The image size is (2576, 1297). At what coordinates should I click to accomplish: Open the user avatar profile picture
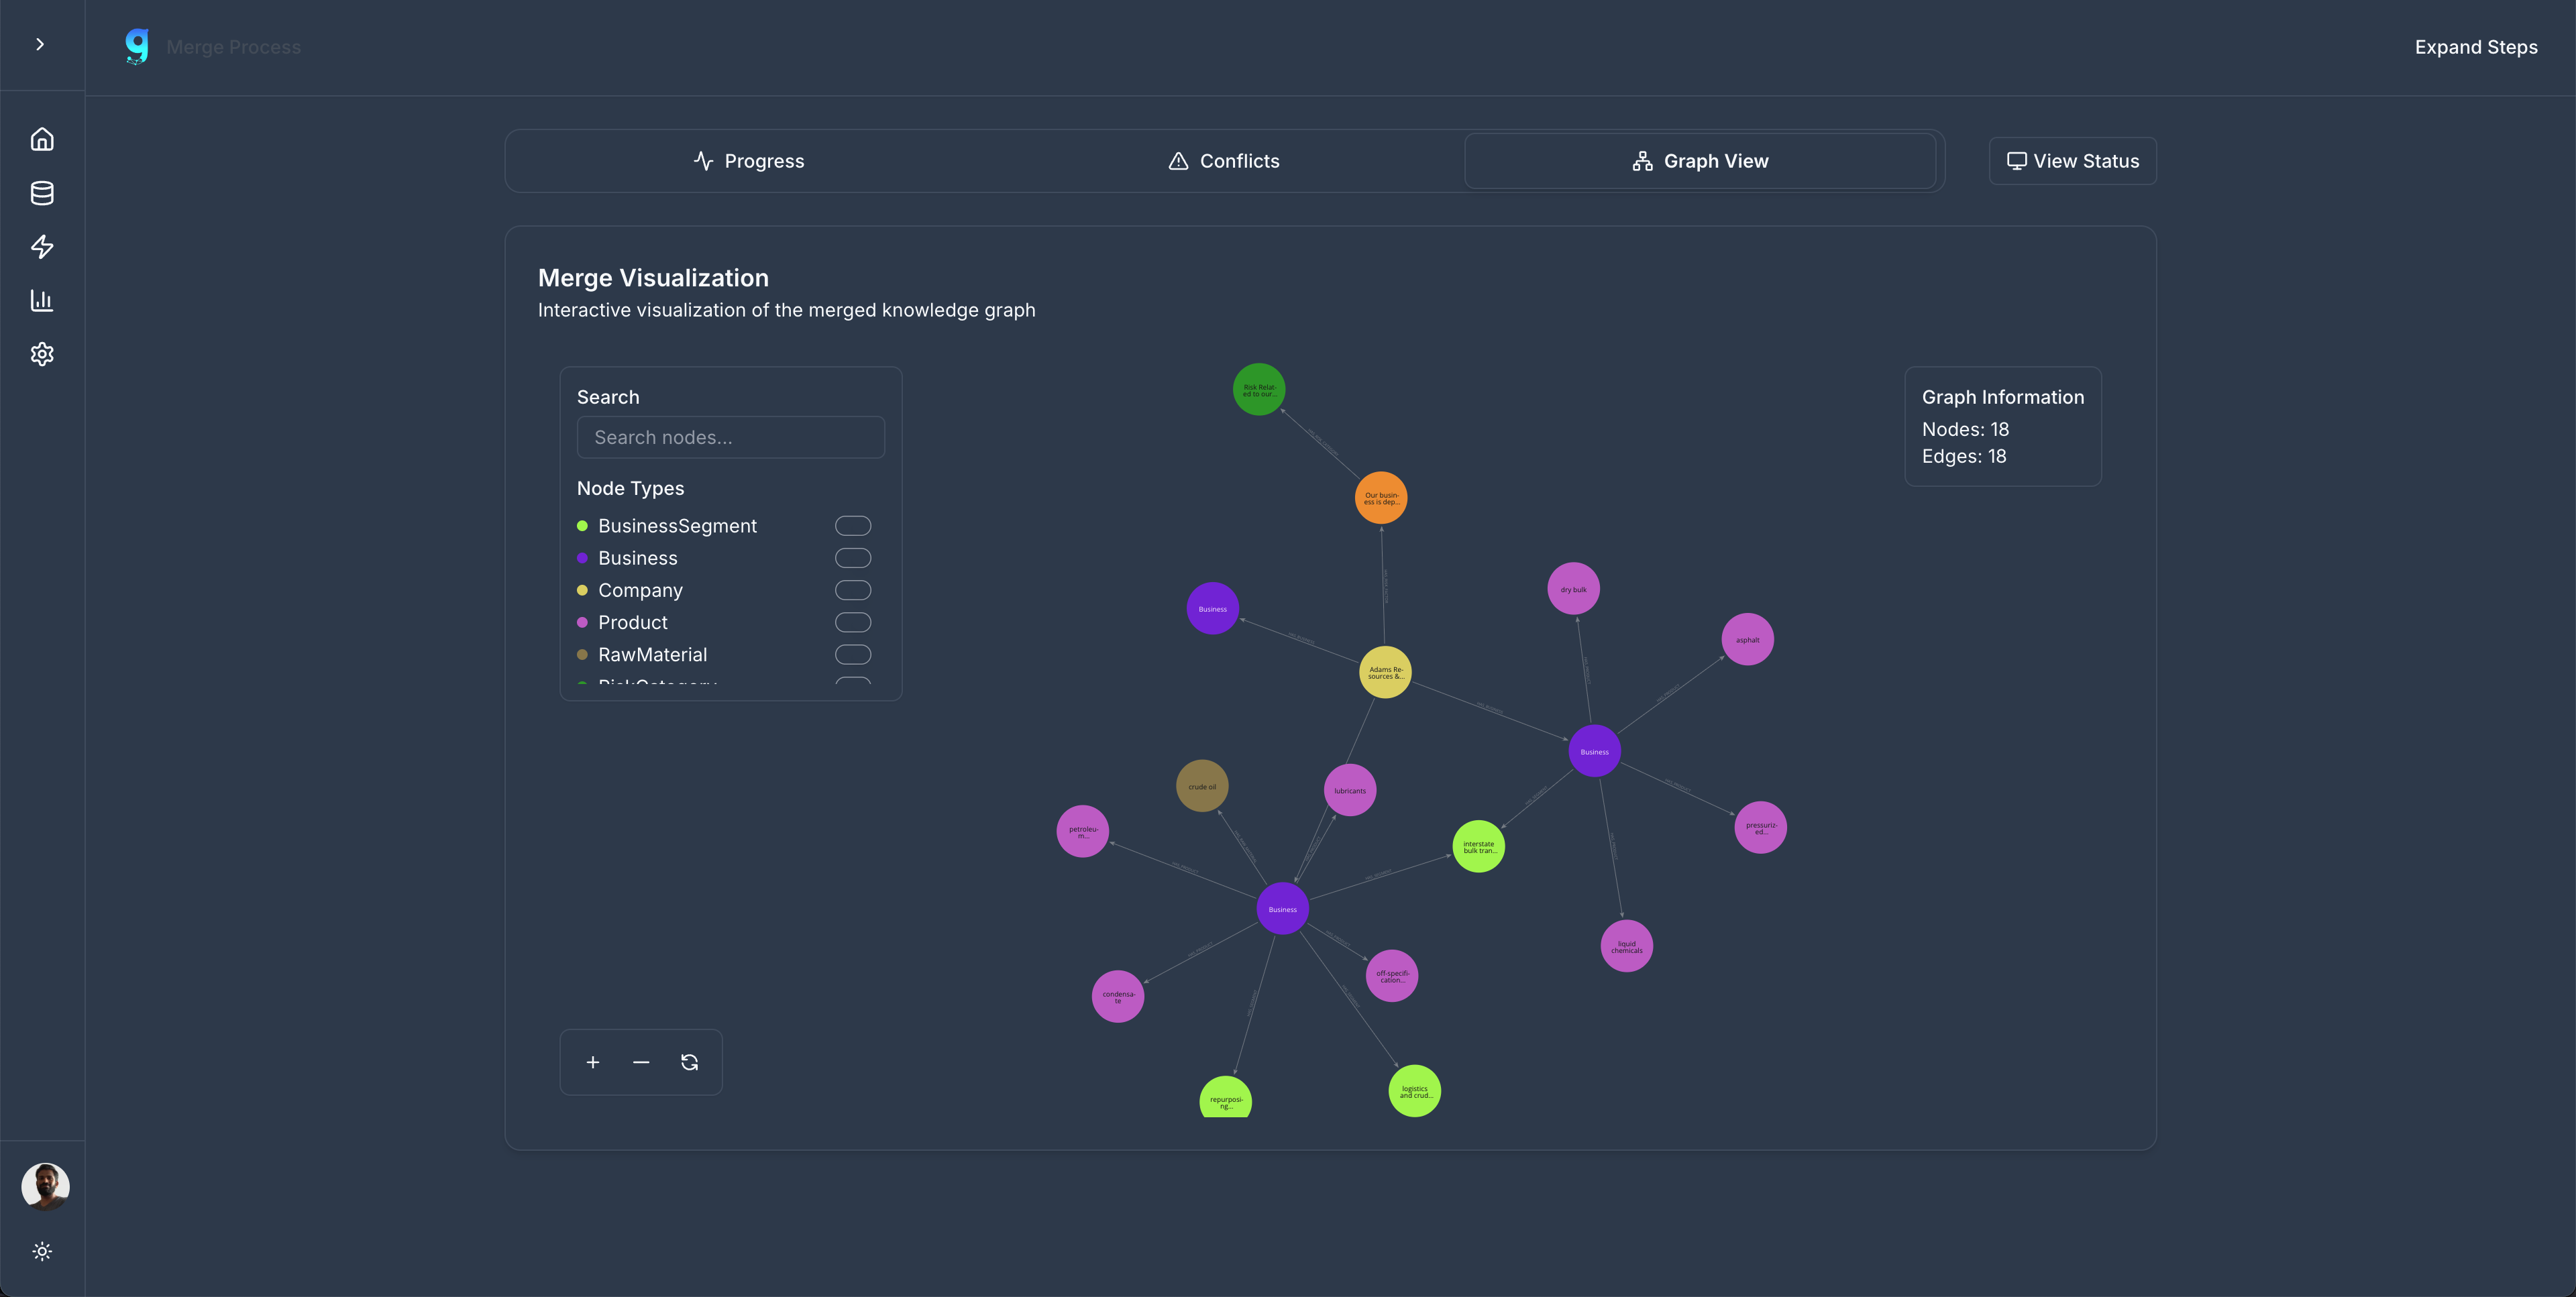pos(45,1186)
